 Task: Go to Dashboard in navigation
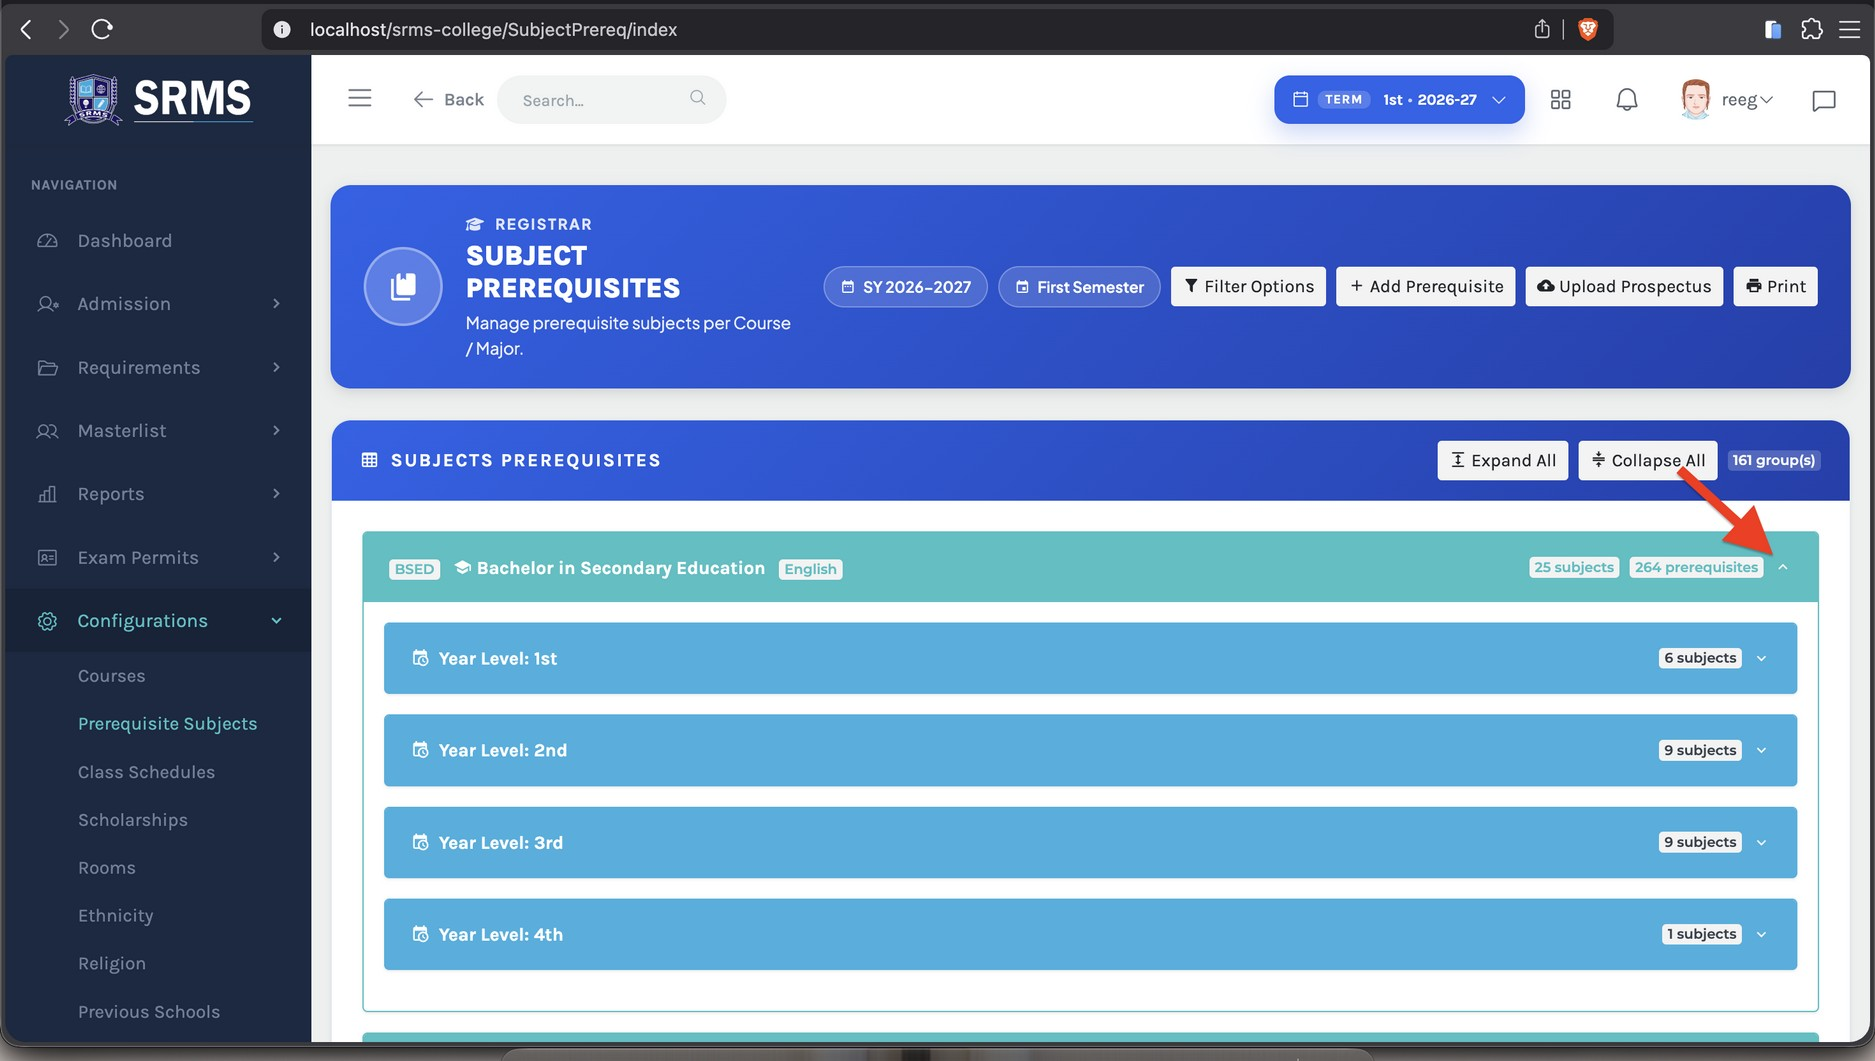pos(125,241)
